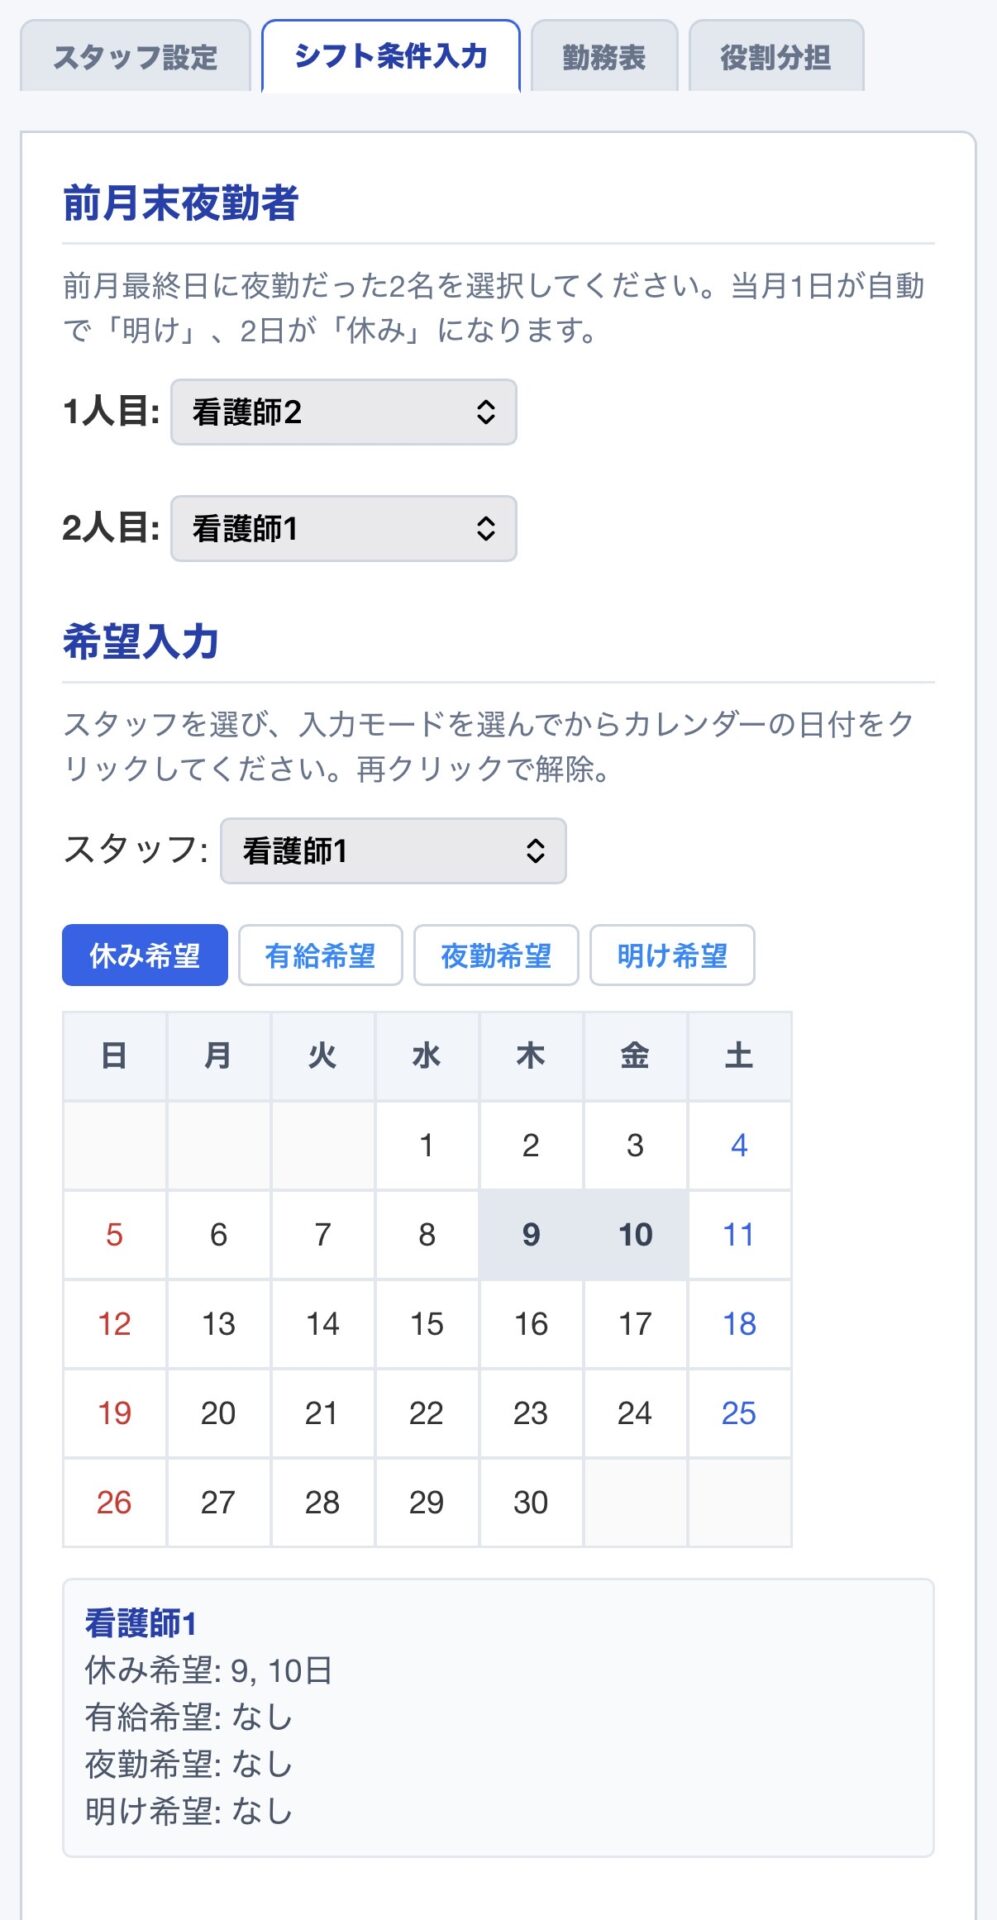Click day 24 on the calendar
Image resolution: width=997 pixels, height=1920 pixels.
(x=635, y=1413)
